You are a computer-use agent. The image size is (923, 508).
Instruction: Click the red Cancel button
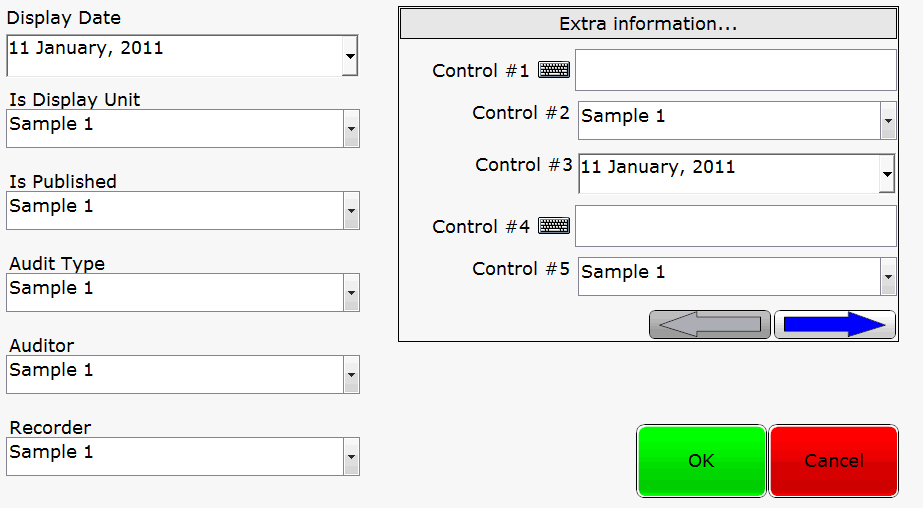tap(834, 461)
